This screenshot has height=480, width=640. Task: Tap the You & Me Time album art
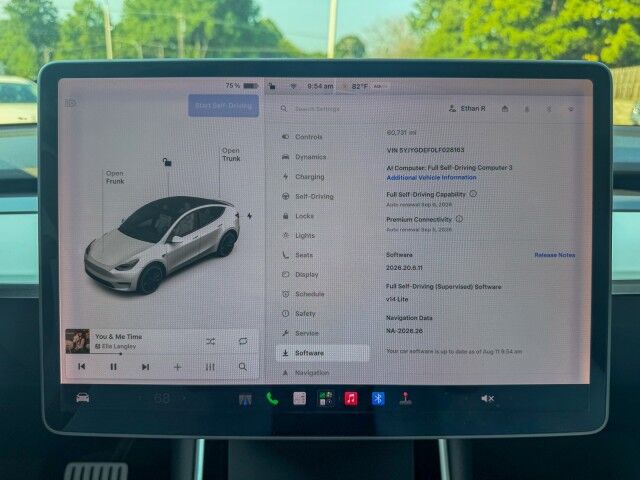point(78,341)
